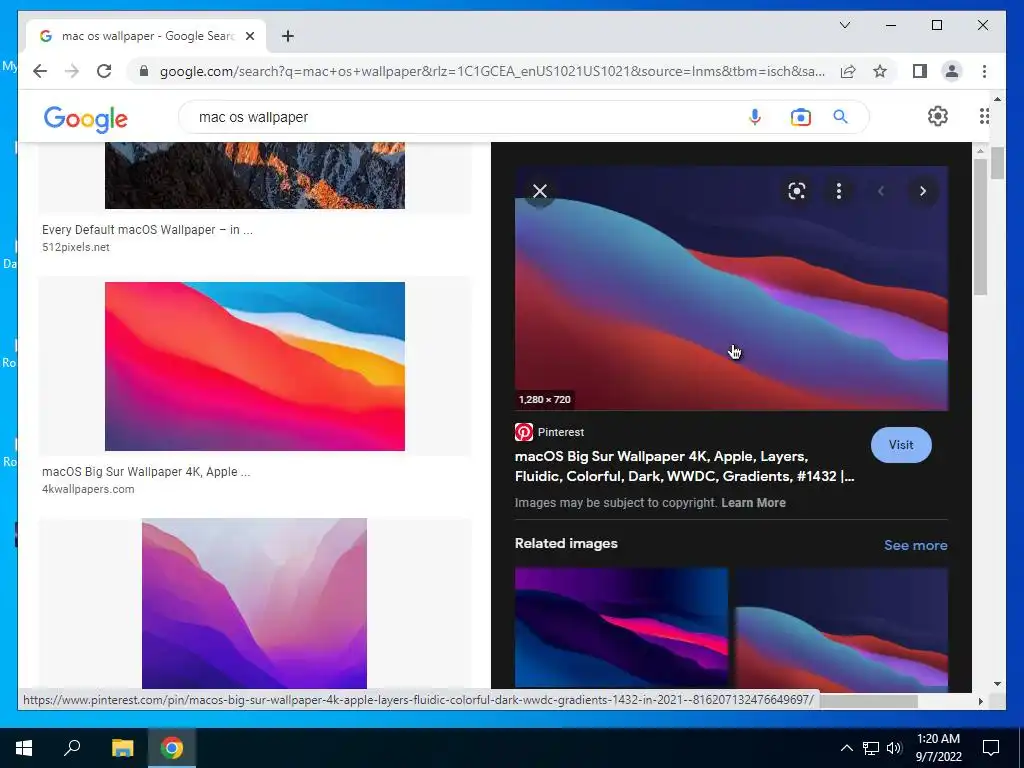1024x768 pixels.
Task: Click Every Default macOS Wallpaper caption
Action: tap(147, 230)
